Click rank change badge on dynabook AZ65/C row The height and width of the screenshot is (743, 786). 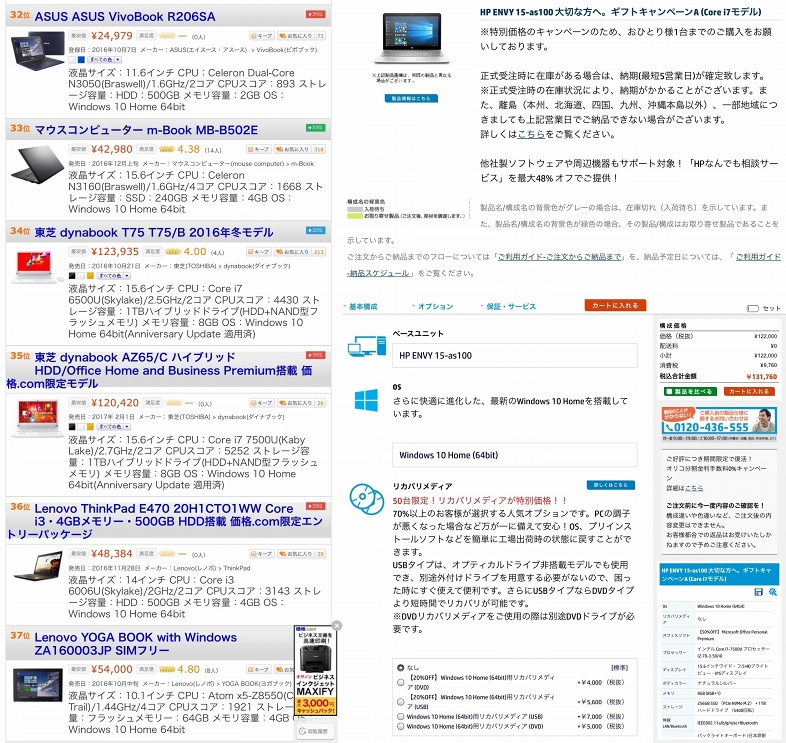click(x=315, y=355)
